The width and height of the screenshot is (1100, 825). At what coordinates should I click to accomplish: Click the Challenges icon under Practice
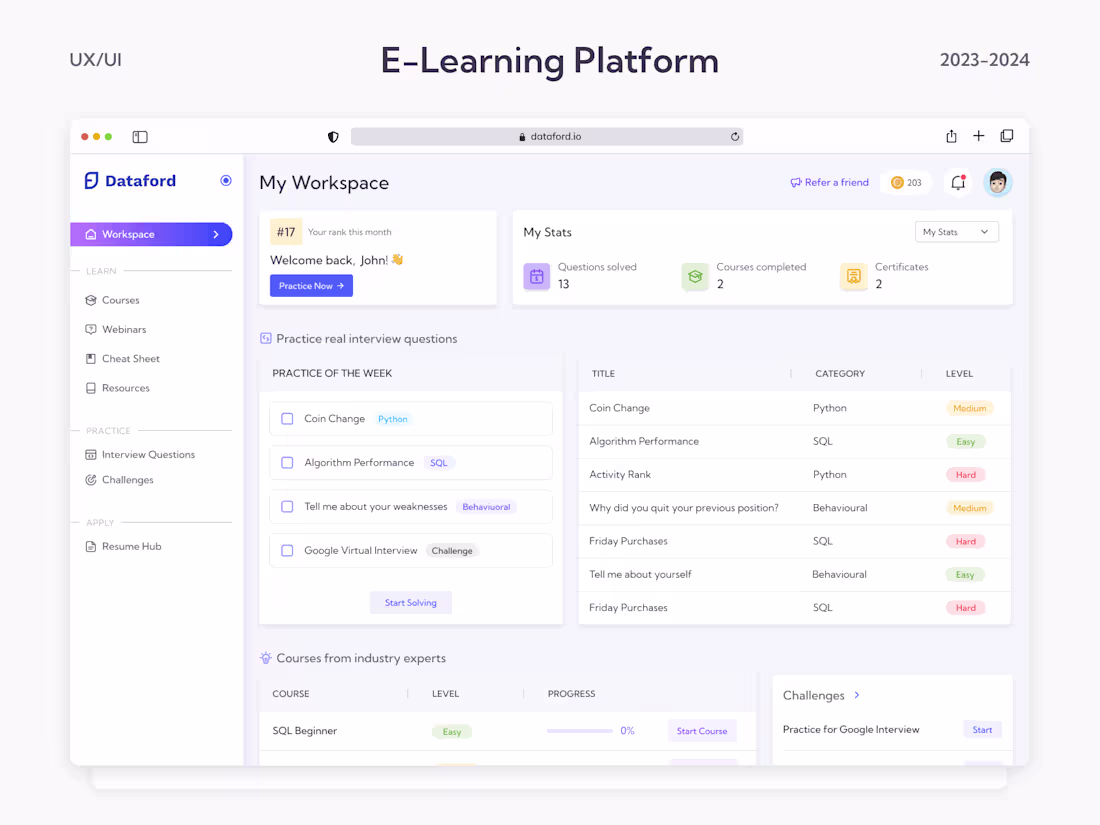90,480
